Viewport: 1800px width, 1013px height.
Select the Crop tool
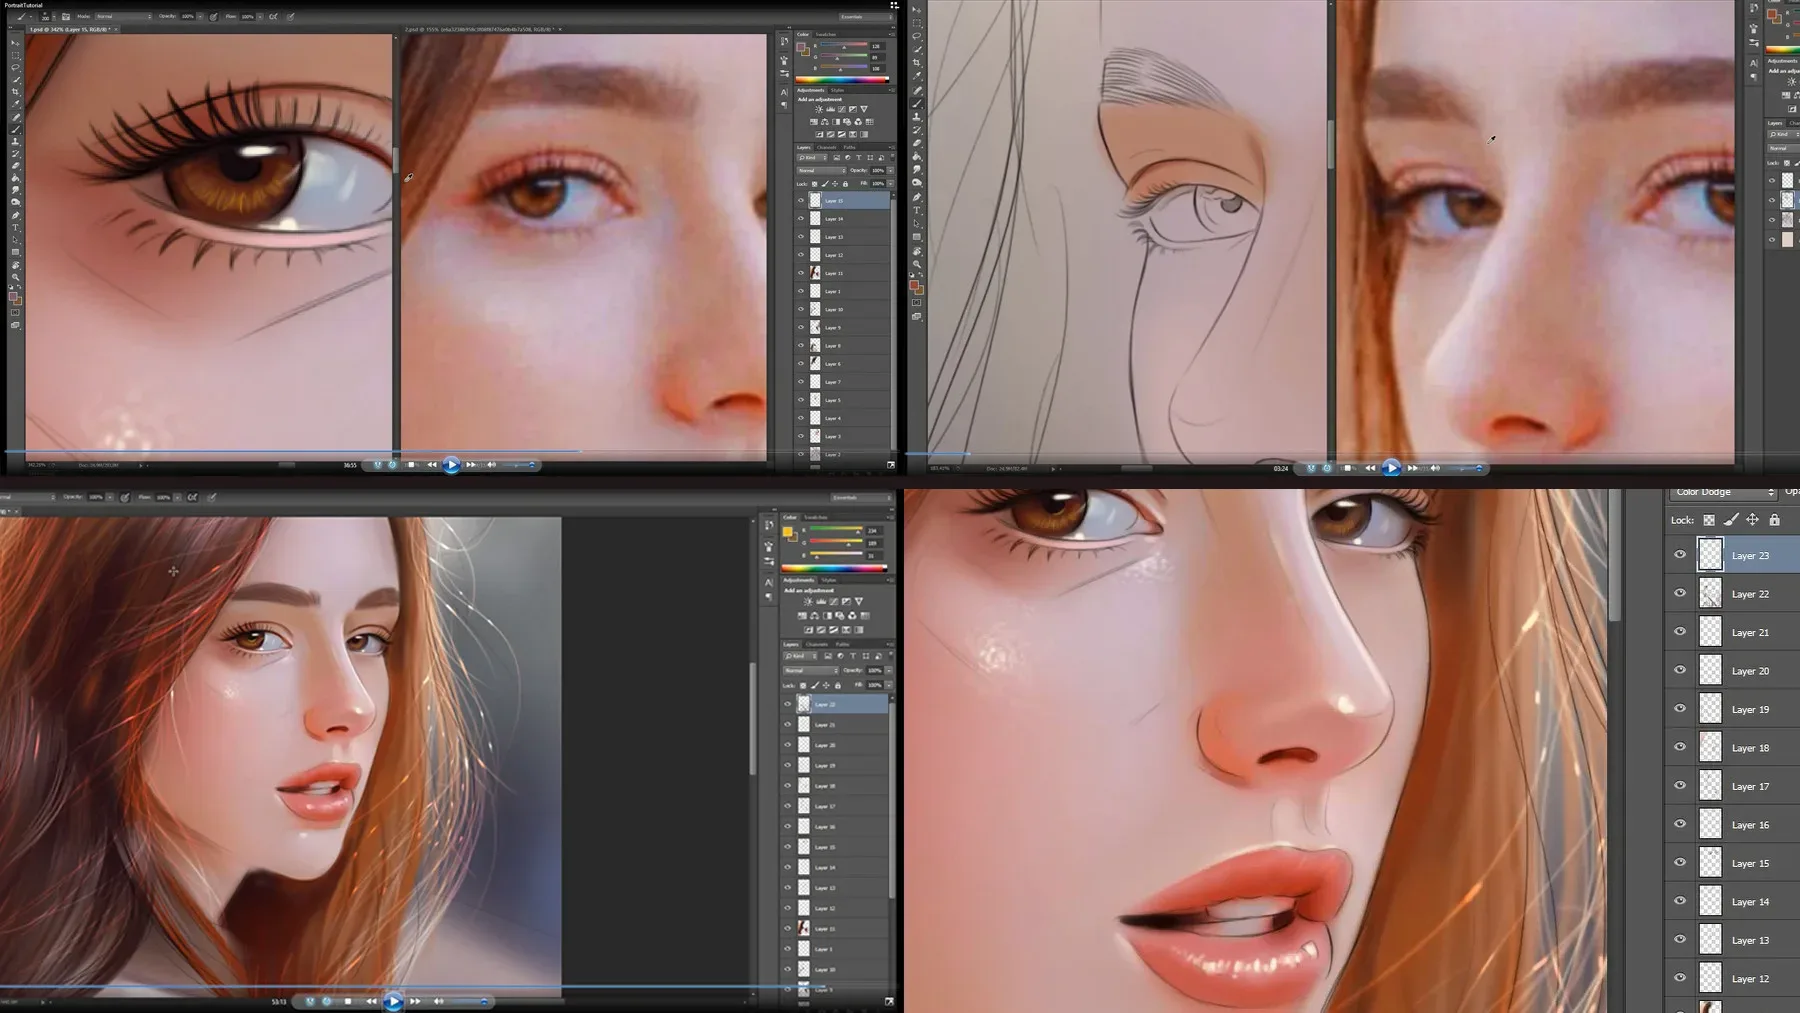coord(15,90)
